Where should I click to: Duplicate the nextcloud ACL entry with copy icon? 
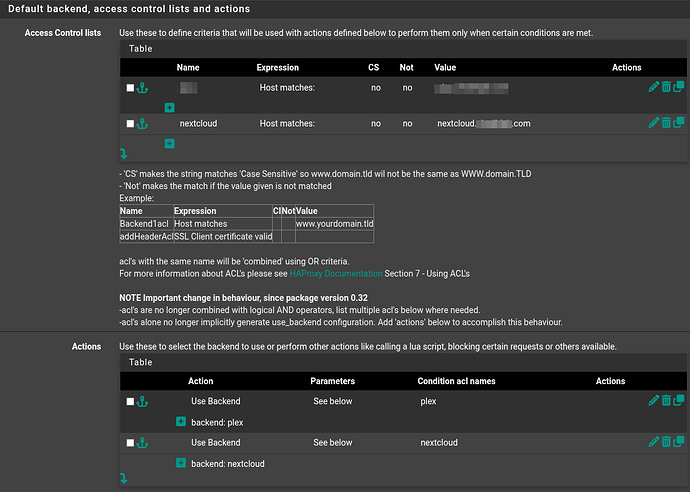[x=679, y=123]
